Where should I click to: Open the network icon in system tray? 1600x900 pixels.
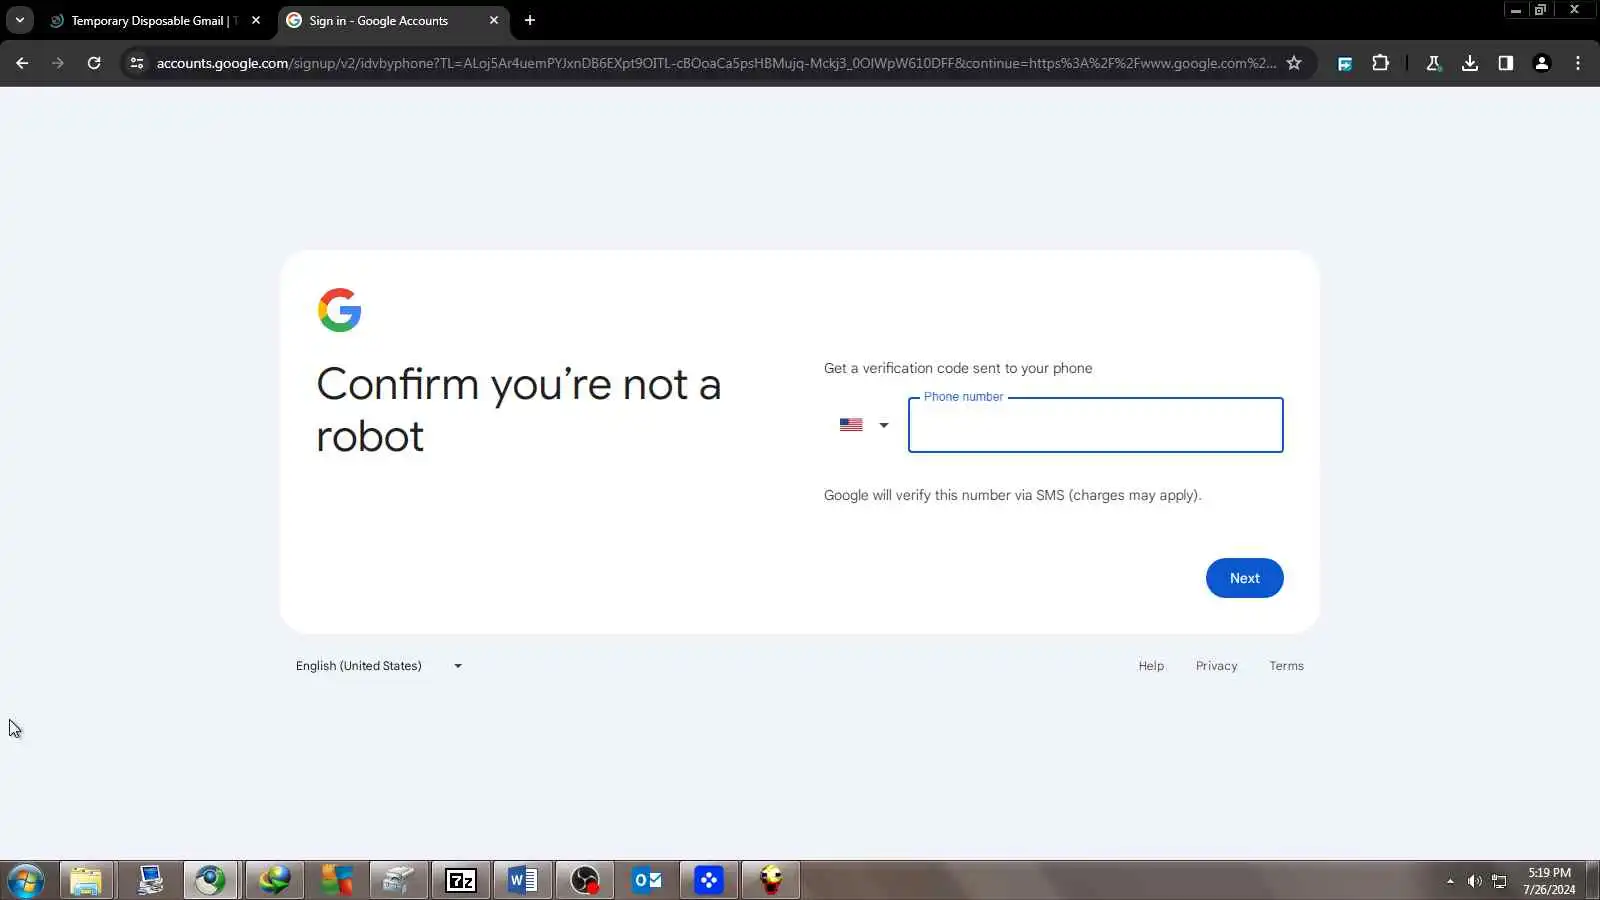coord(1499,881)
